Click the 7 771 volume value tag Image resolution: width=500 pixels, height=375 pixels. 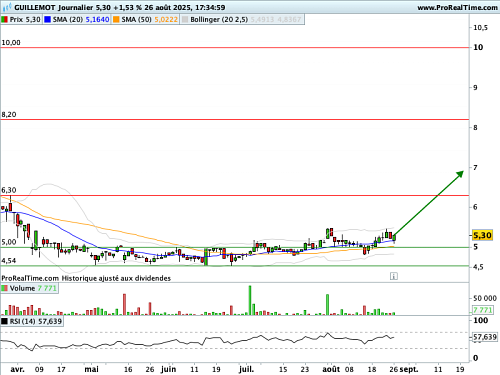tap(483, 310)
